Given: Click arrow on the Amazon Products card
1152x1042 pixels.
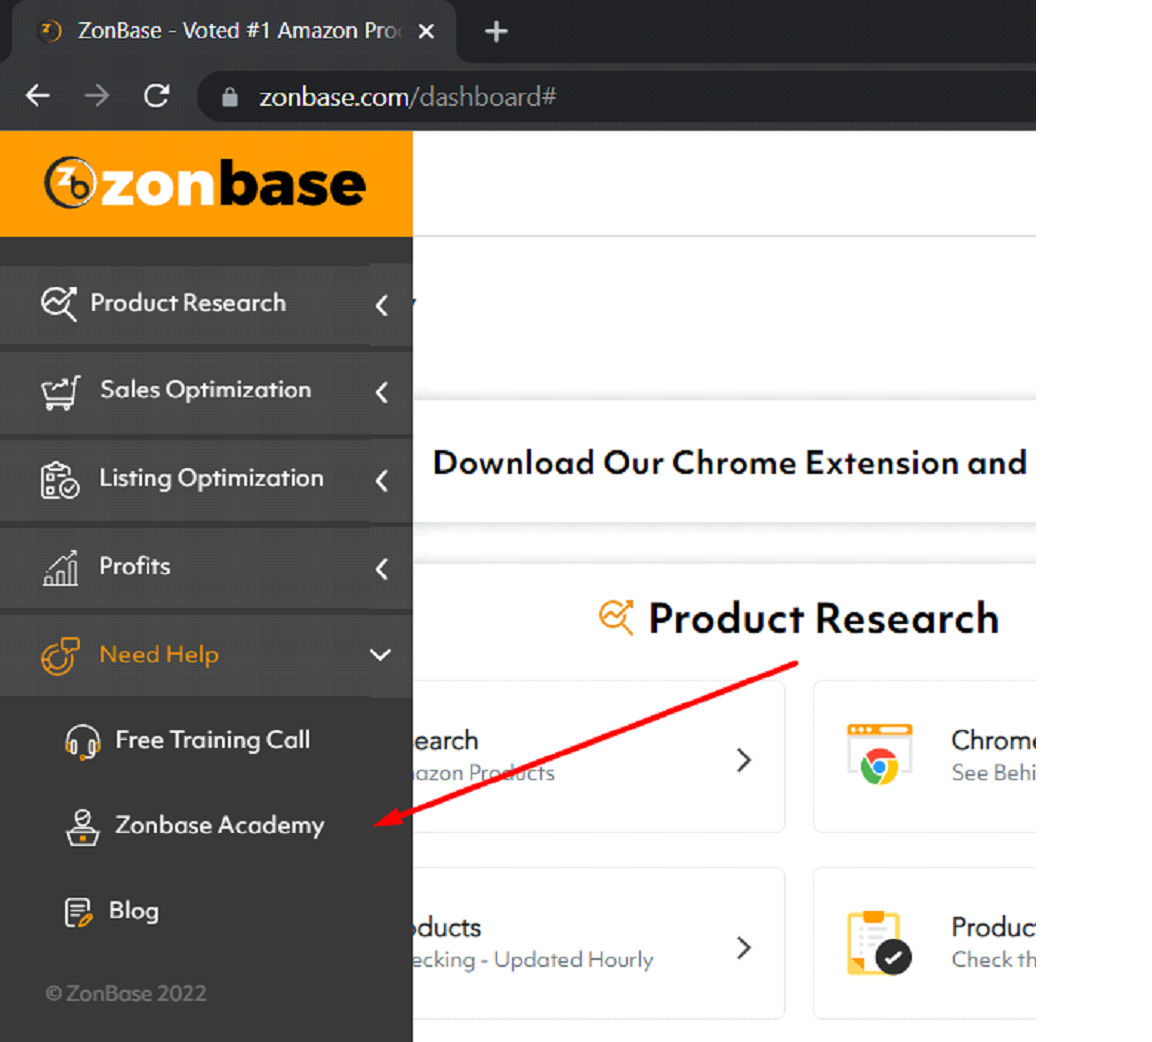Looking at the screenshot, I should 744,760.
